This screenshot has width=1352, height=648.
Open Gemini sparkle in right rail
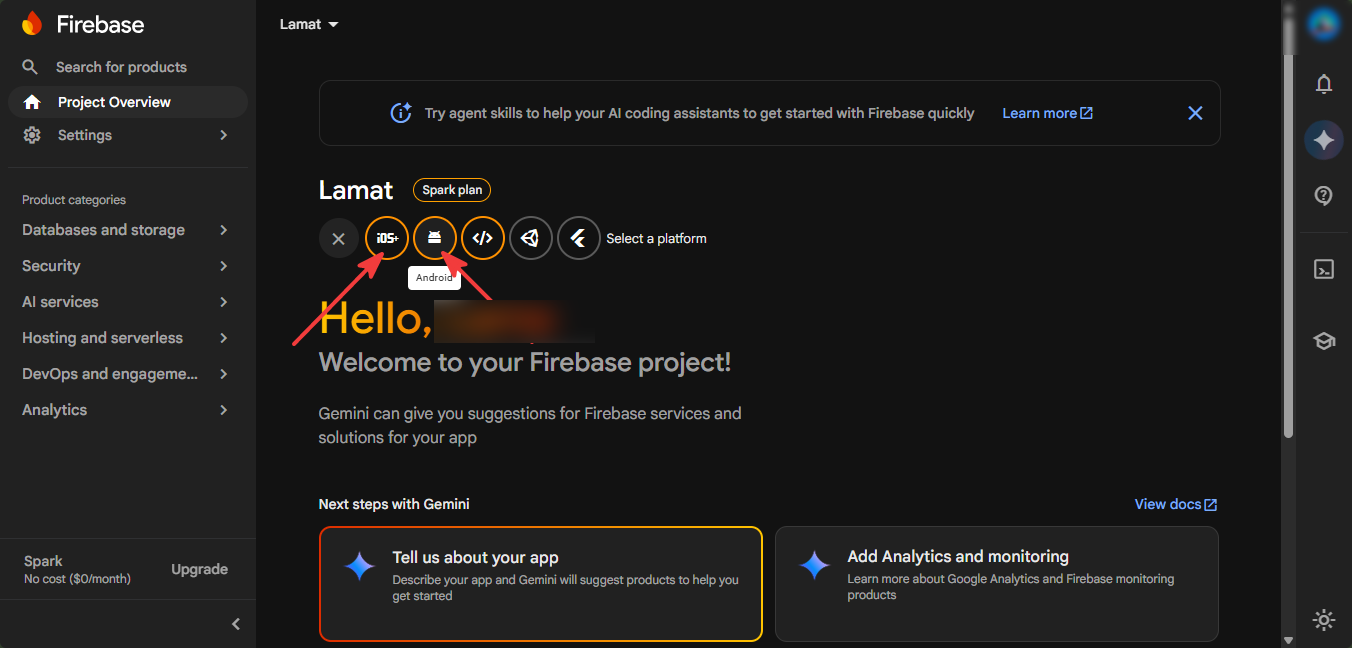pos(1324,140)
